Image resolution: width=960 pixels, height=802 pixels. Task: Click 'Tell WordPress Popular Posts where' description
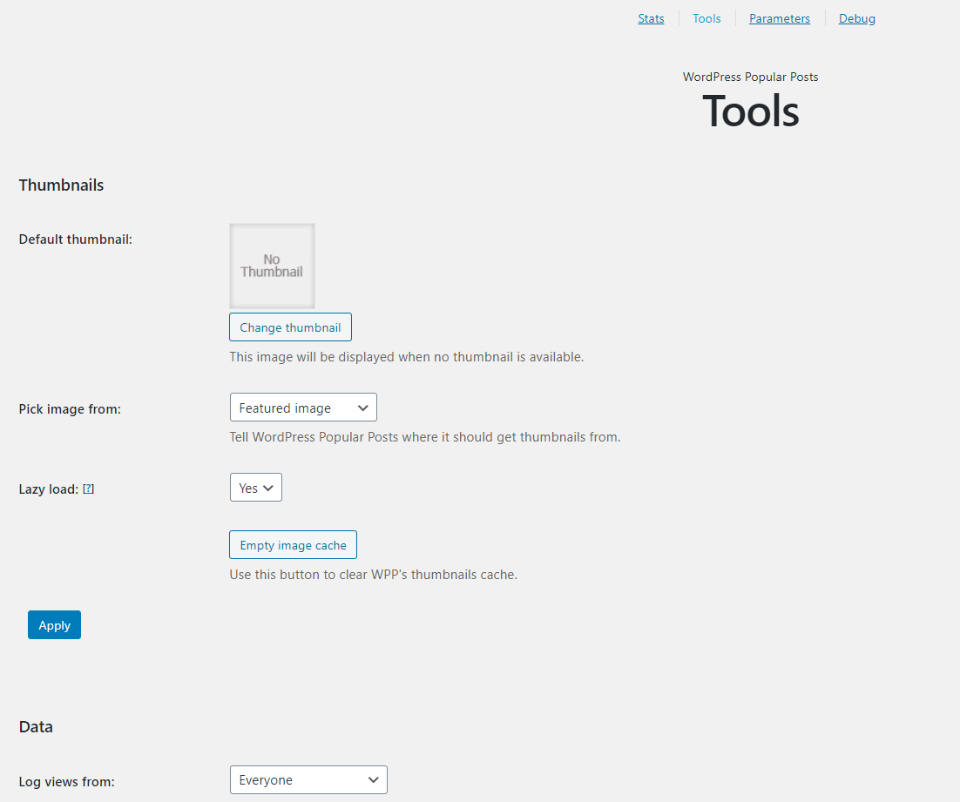pyautogui.click(x=425, y=437)
